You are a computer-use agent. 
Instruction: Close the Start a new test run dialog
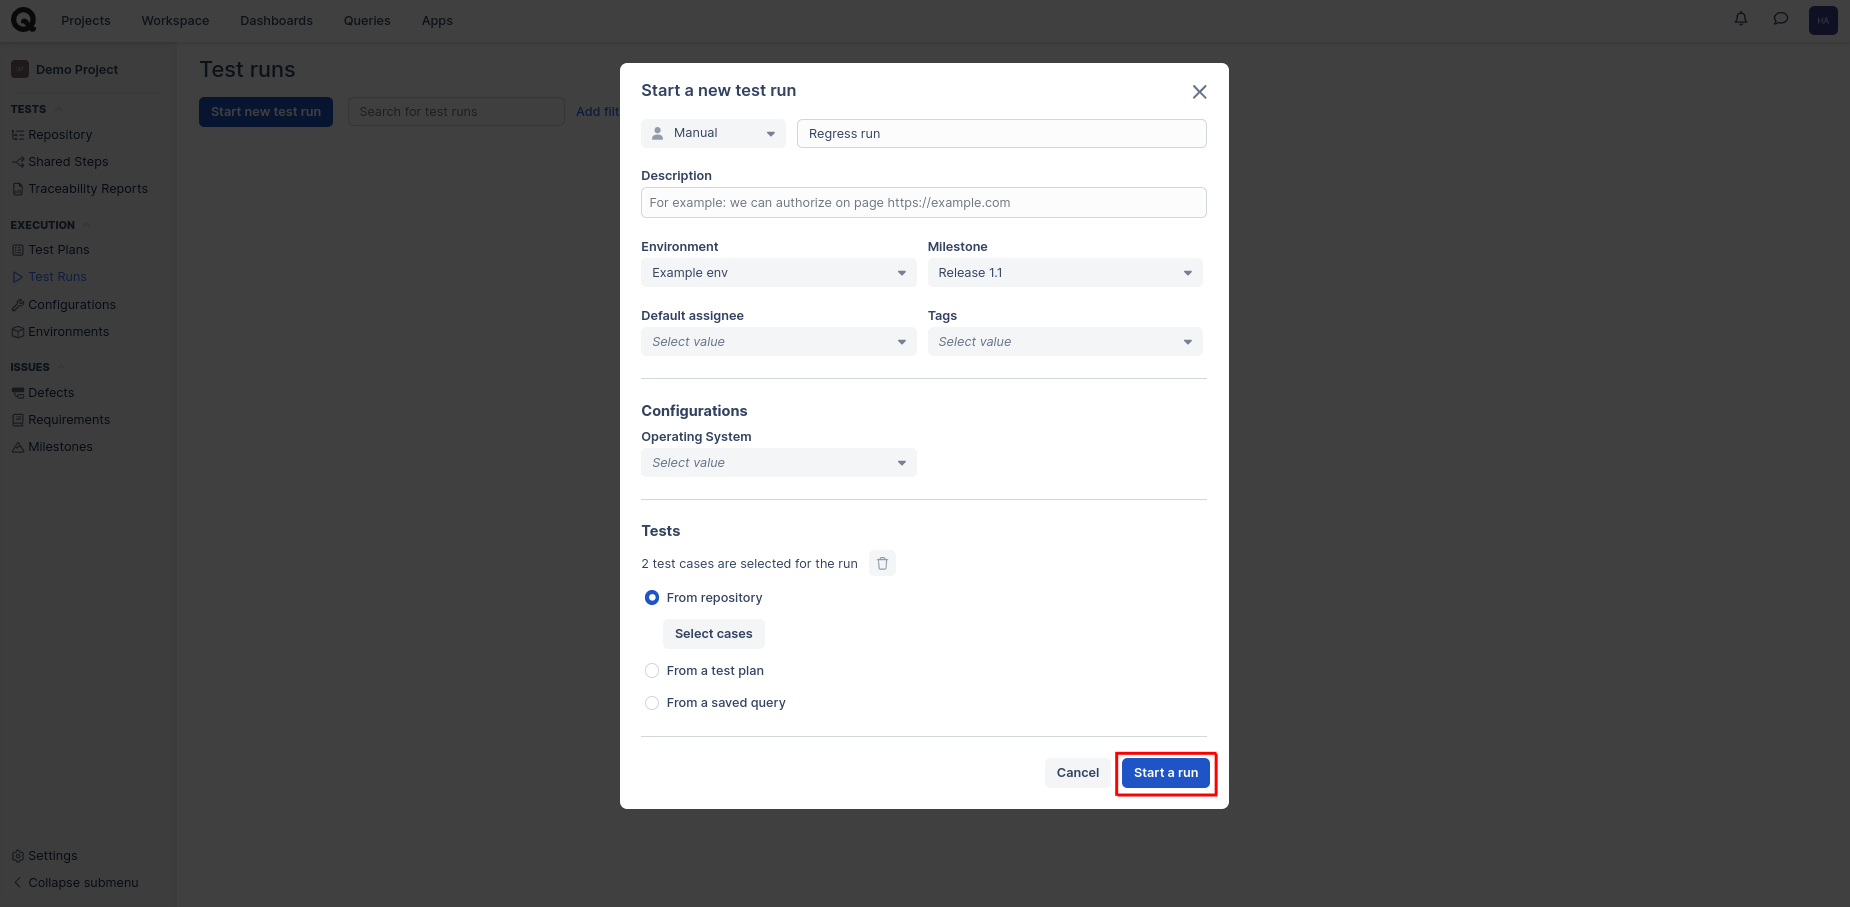click(1199, 92)
